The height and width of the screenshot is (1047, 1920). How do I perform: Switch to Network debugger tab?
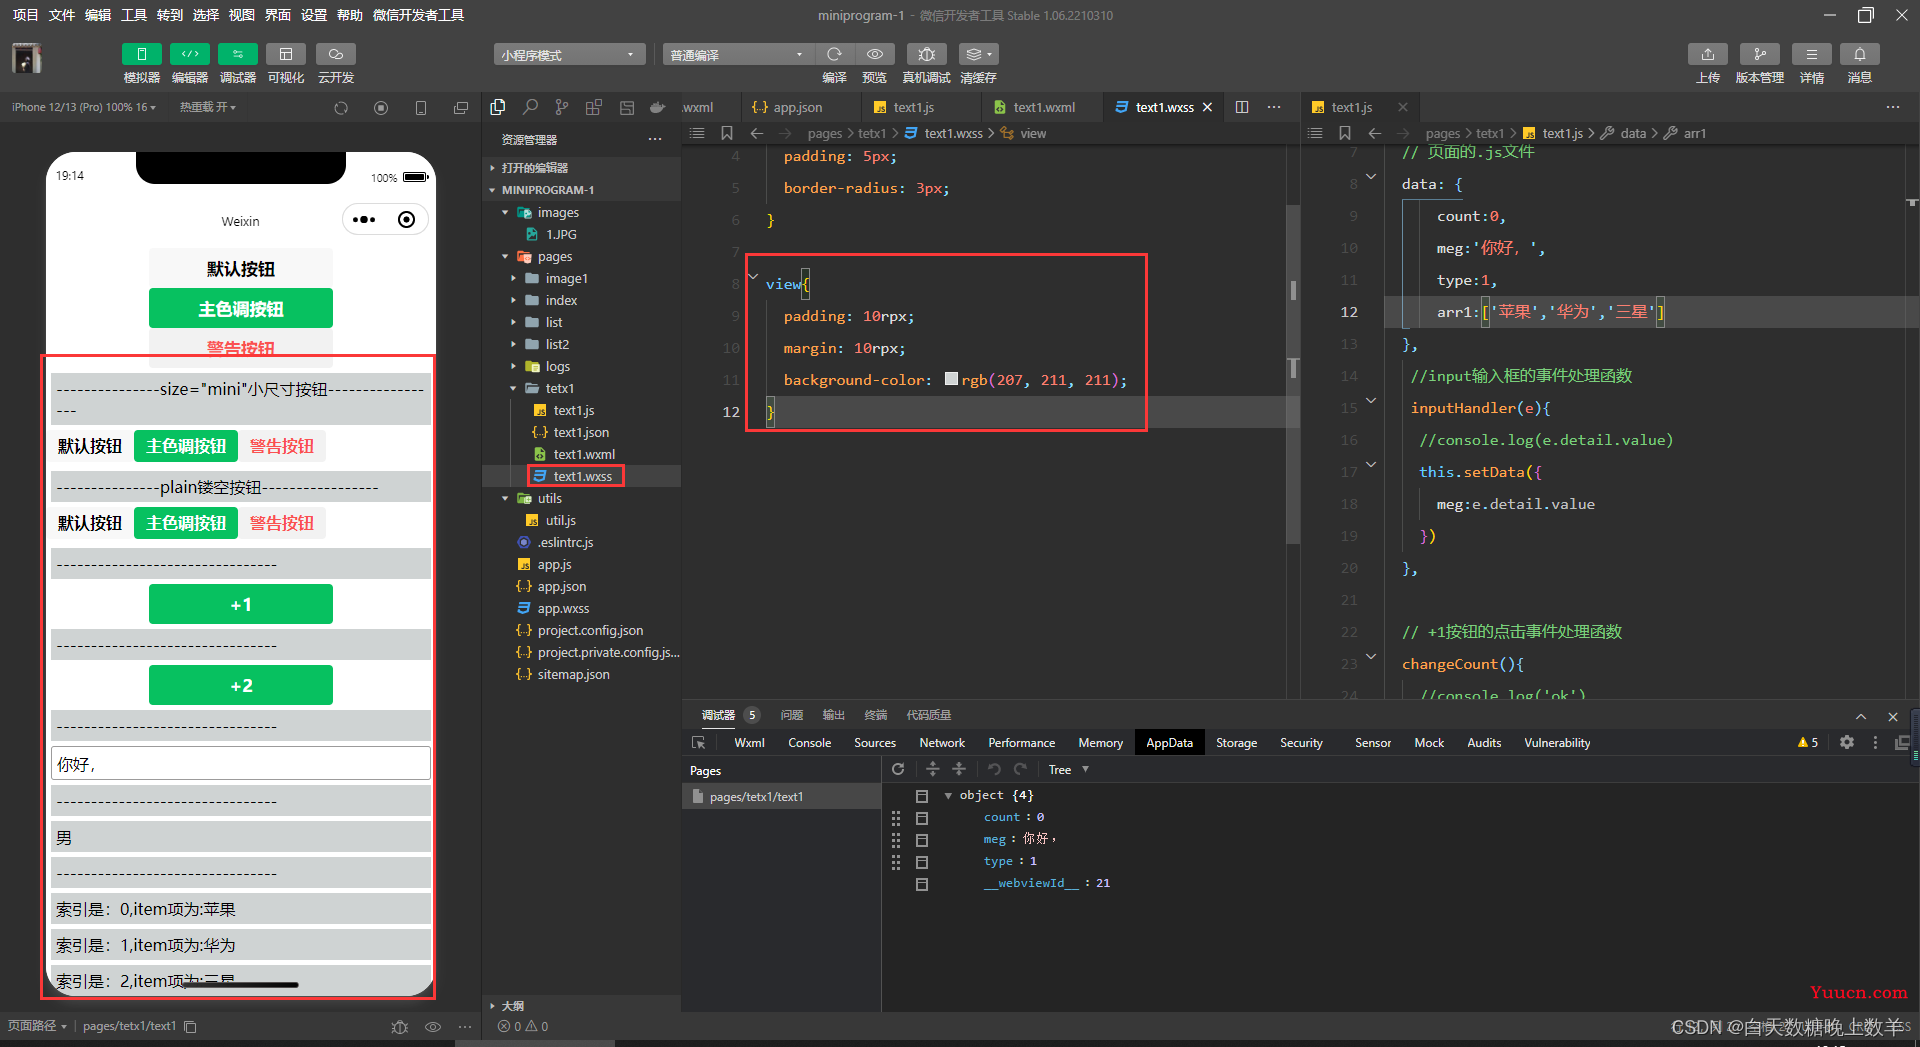pos(942,743)
